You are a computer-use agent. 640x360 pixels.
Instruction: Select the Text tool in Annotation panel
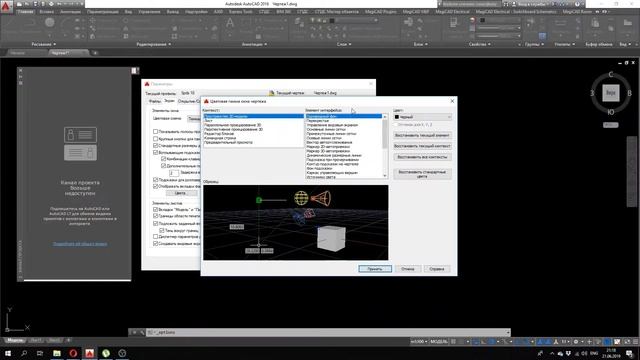(x=230, y=24)
